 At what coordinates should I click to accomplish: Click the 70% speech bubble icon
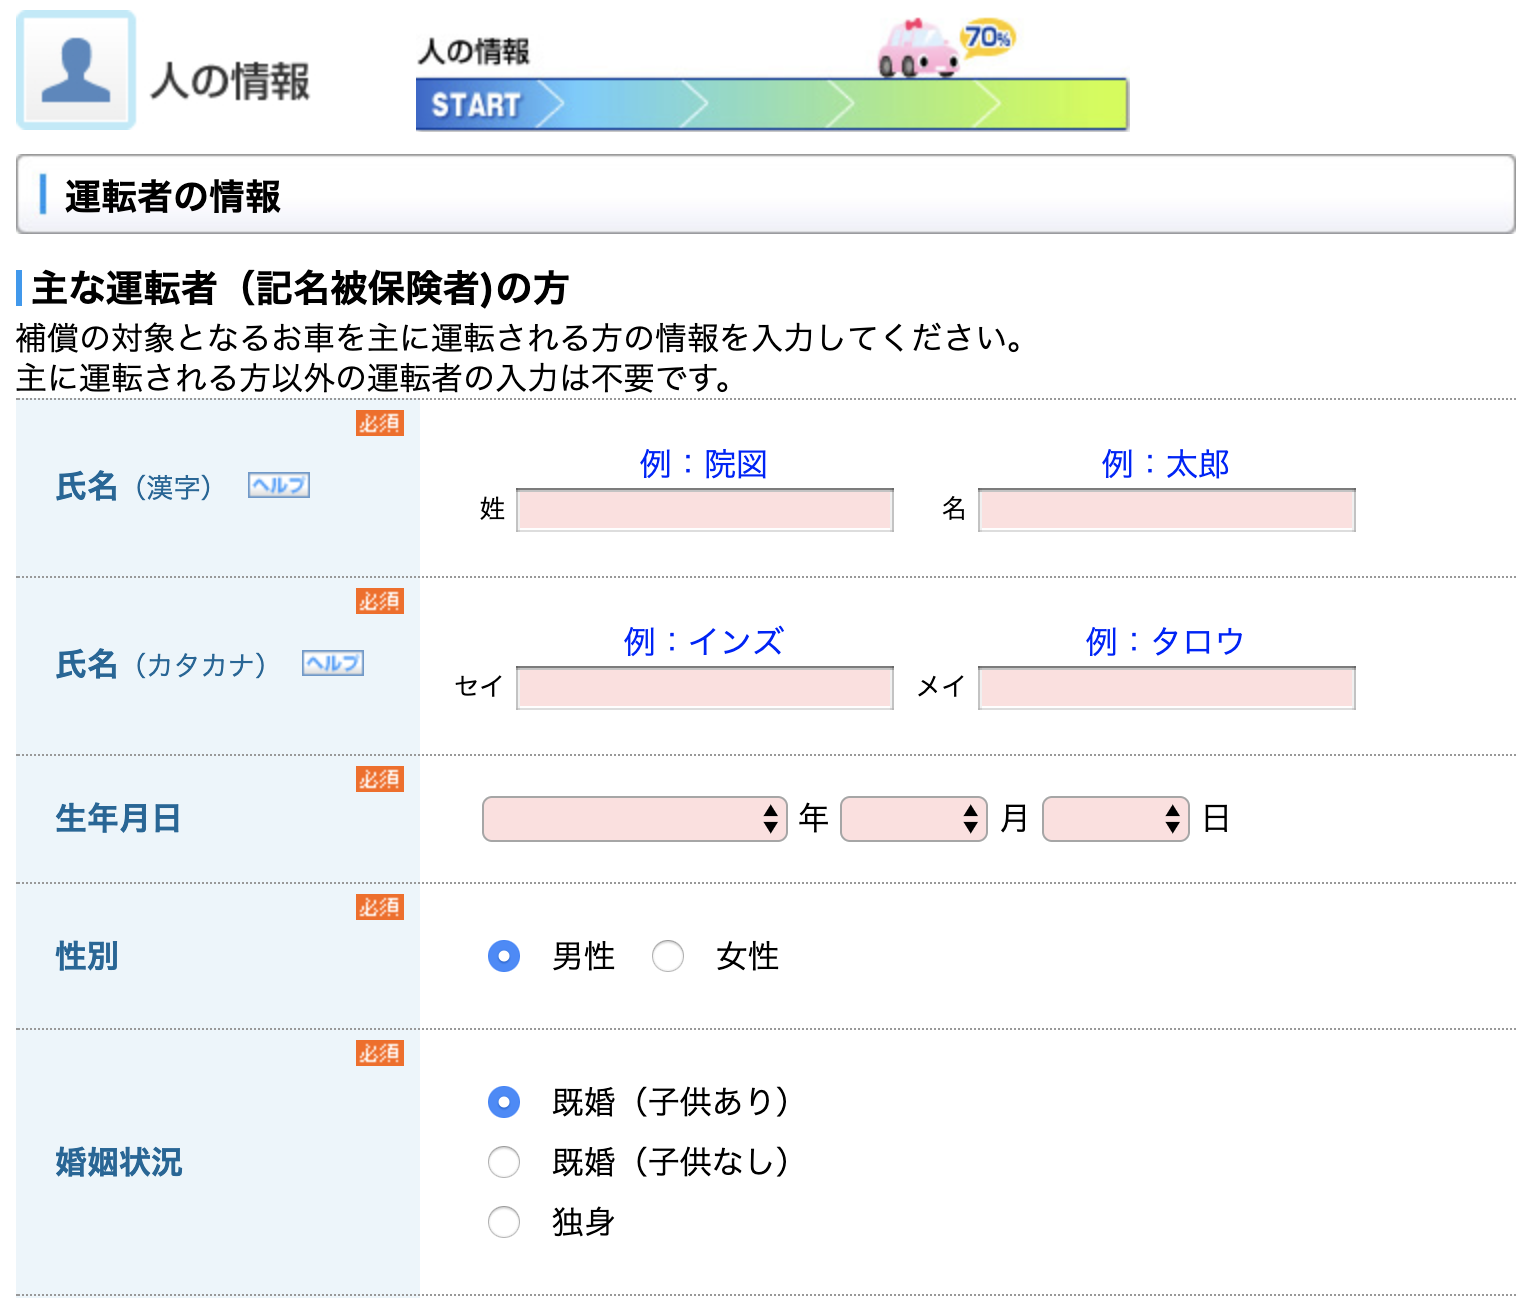click(x=988, y=36)
